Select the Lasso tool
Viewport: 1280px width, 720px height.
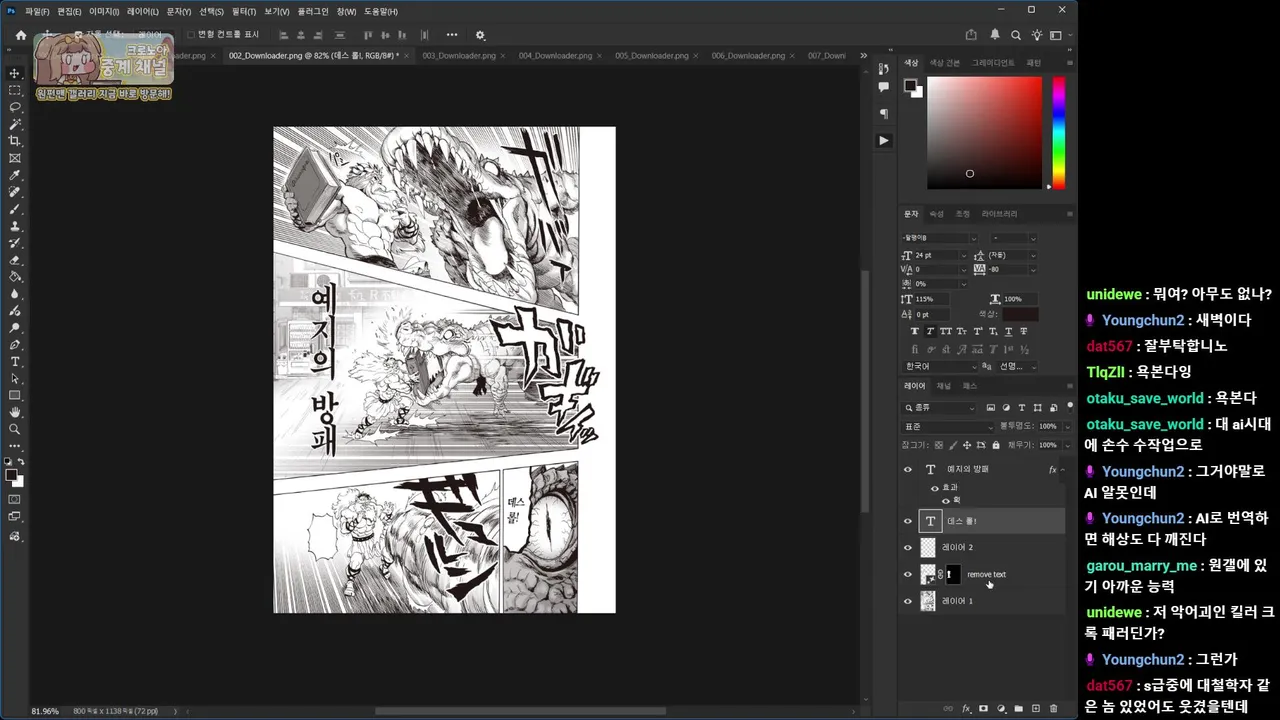tap(15, 107)
